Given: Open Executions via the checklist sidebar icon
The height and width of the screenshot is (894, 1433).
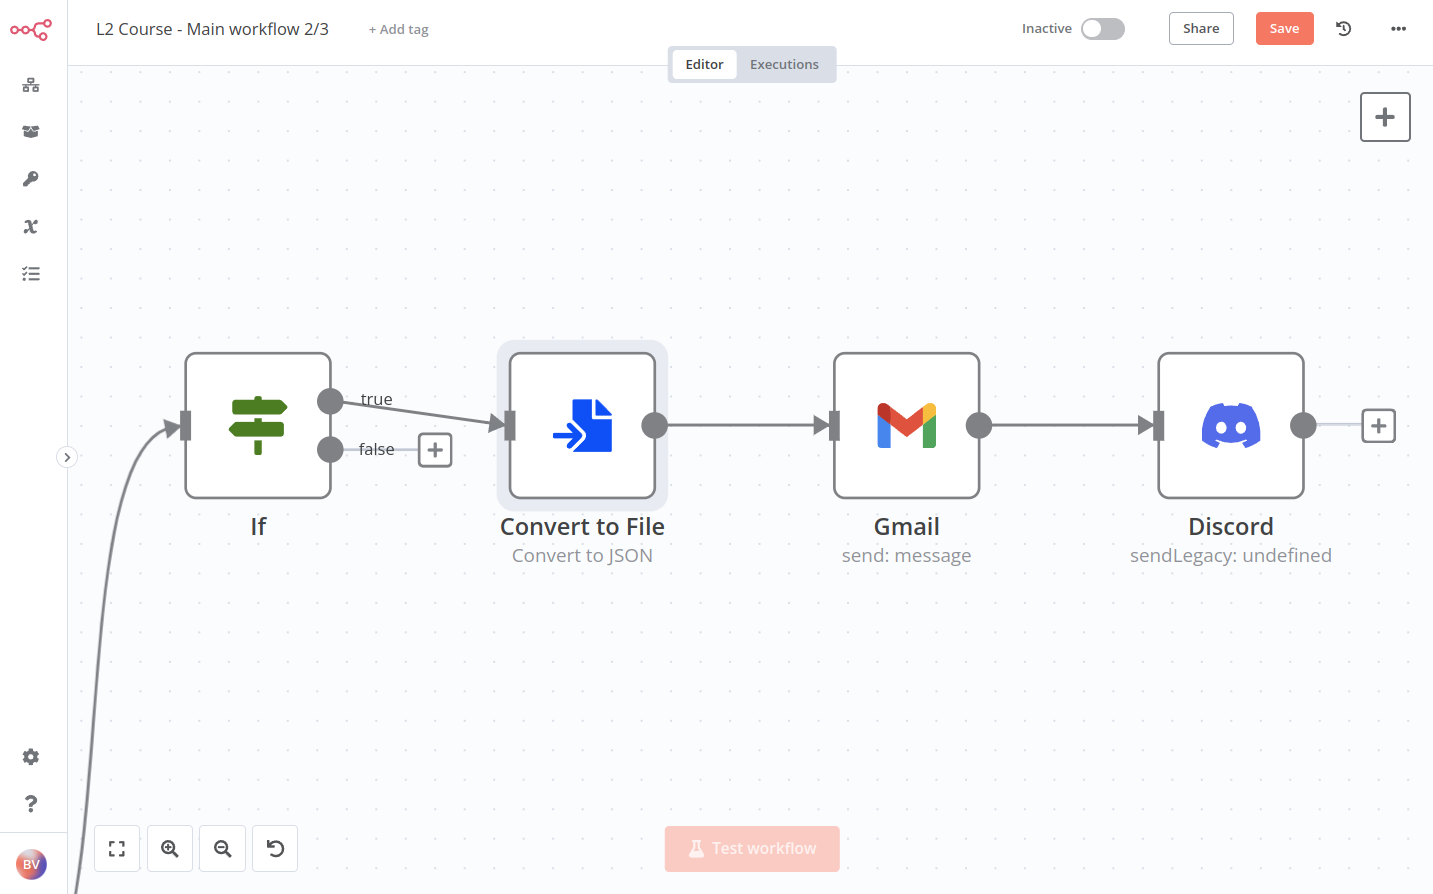Looking at the screenshot, I should coord(30,273).
